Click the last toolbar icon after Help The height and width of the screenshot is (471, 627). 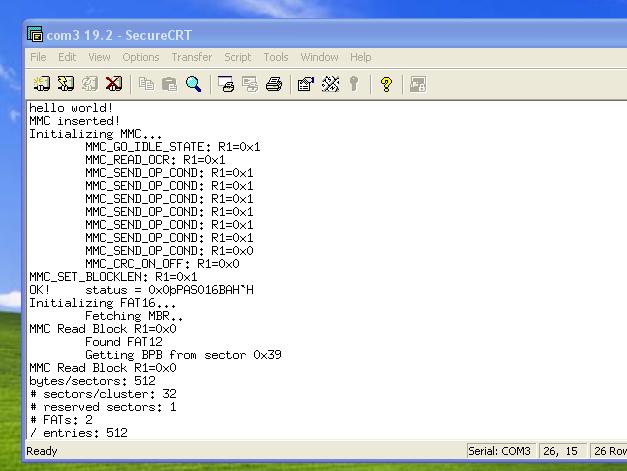(x=418, y=84)
